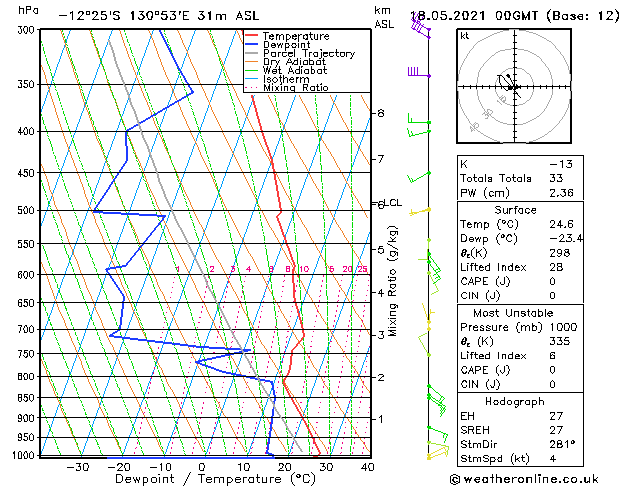Click the red Temperature legend entry
The image size is (629, 486).
pyautogui.click(x=296, y=36)
